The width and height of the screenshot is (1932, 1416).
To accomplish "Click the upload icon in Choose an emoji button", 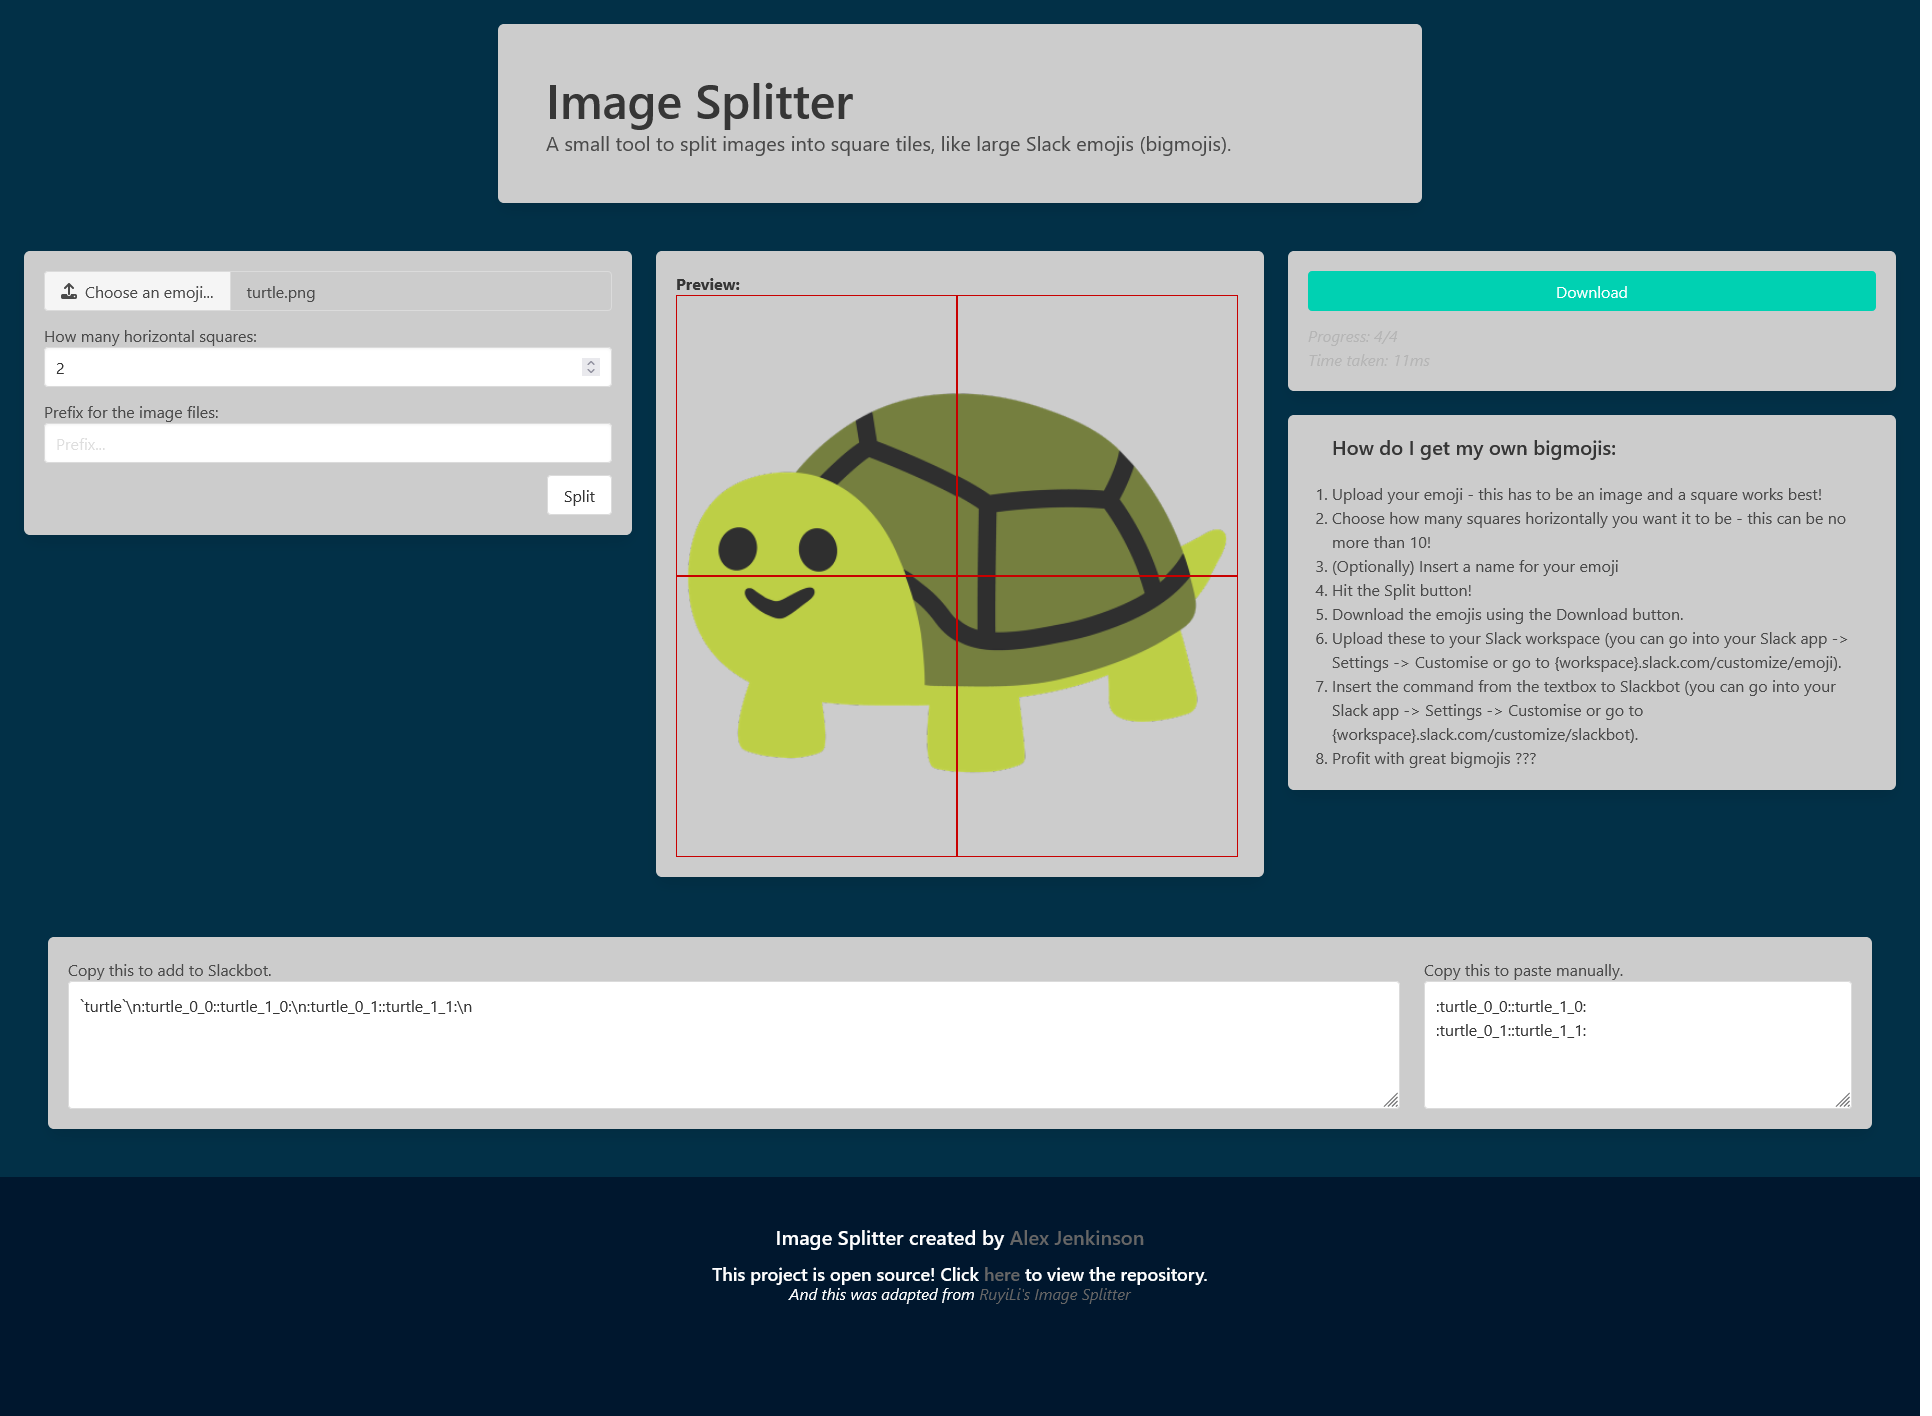I will click(68, 291).
